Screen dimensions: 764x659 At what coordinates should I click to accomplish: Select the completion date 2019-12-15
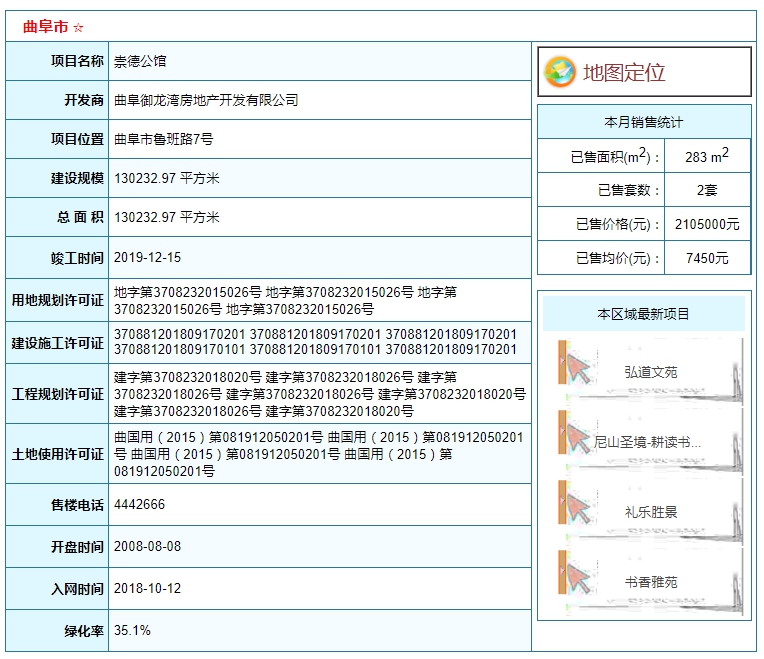tap(147, 257)
